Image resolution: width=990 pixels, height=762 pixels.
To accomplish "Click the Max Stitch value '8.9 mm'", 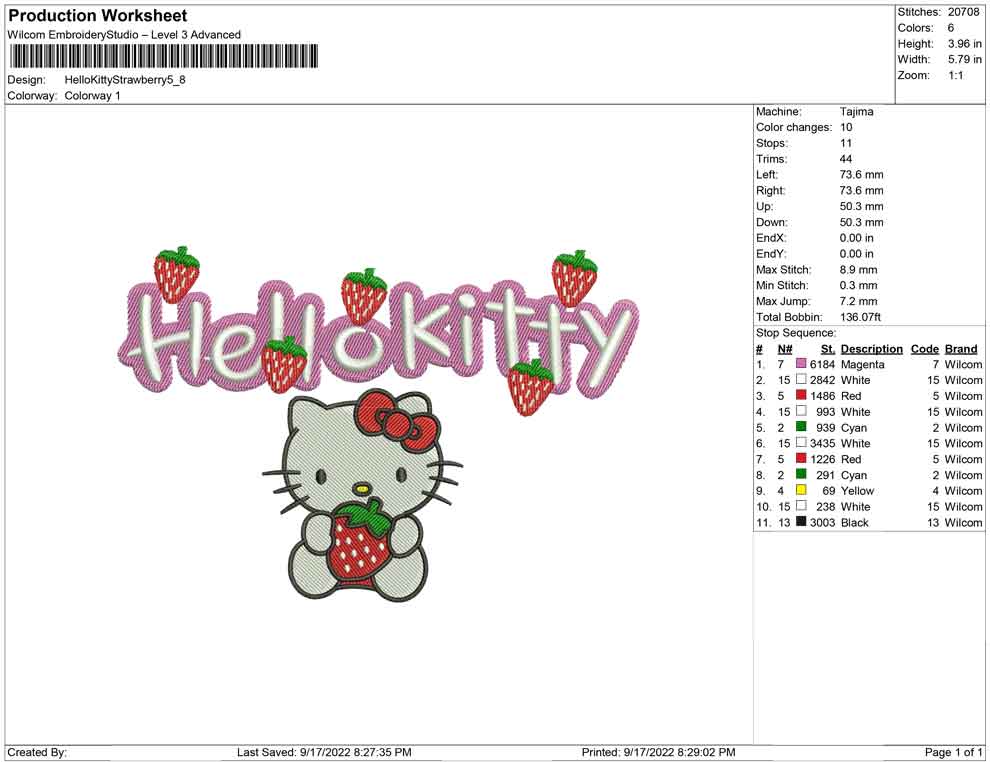I will (859, 270).
